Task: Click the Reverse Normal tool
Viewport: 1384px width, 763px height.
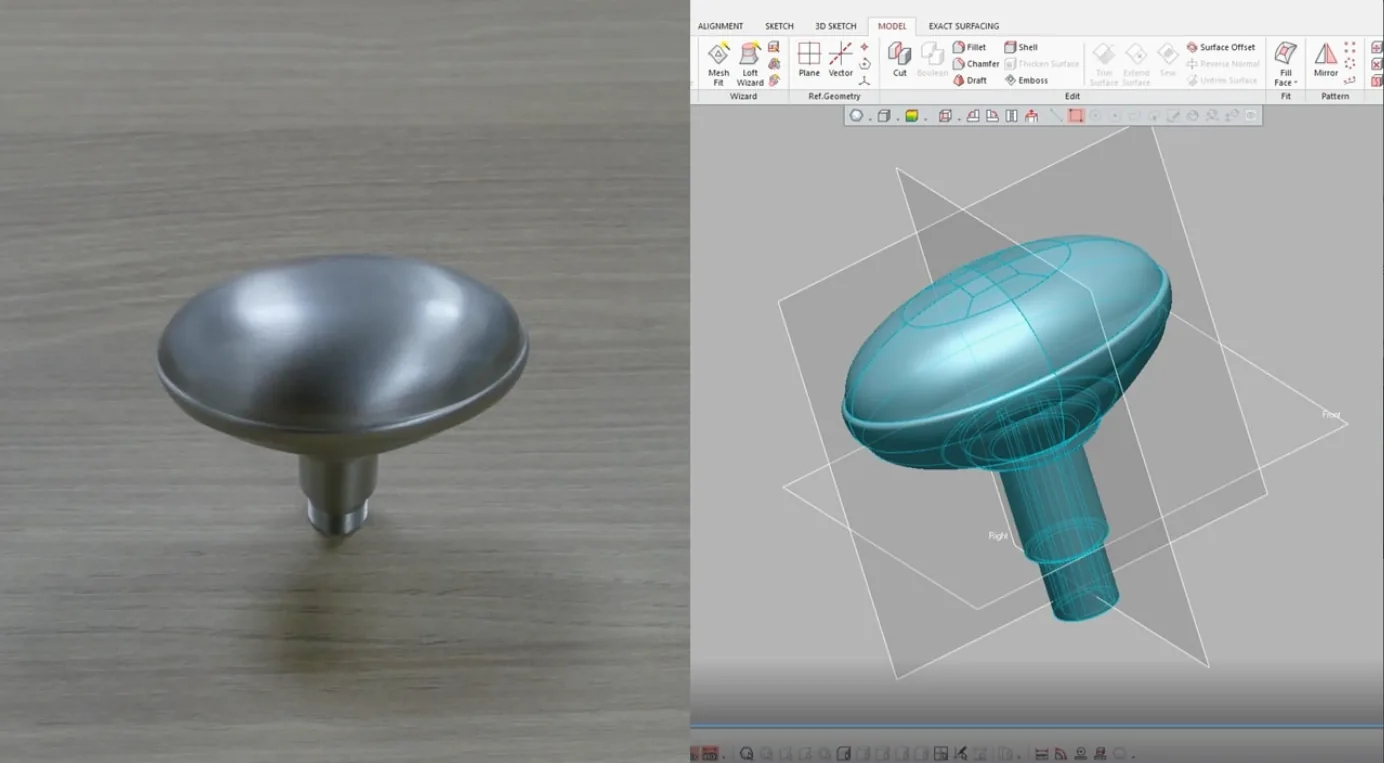Action: [1221, 64]
